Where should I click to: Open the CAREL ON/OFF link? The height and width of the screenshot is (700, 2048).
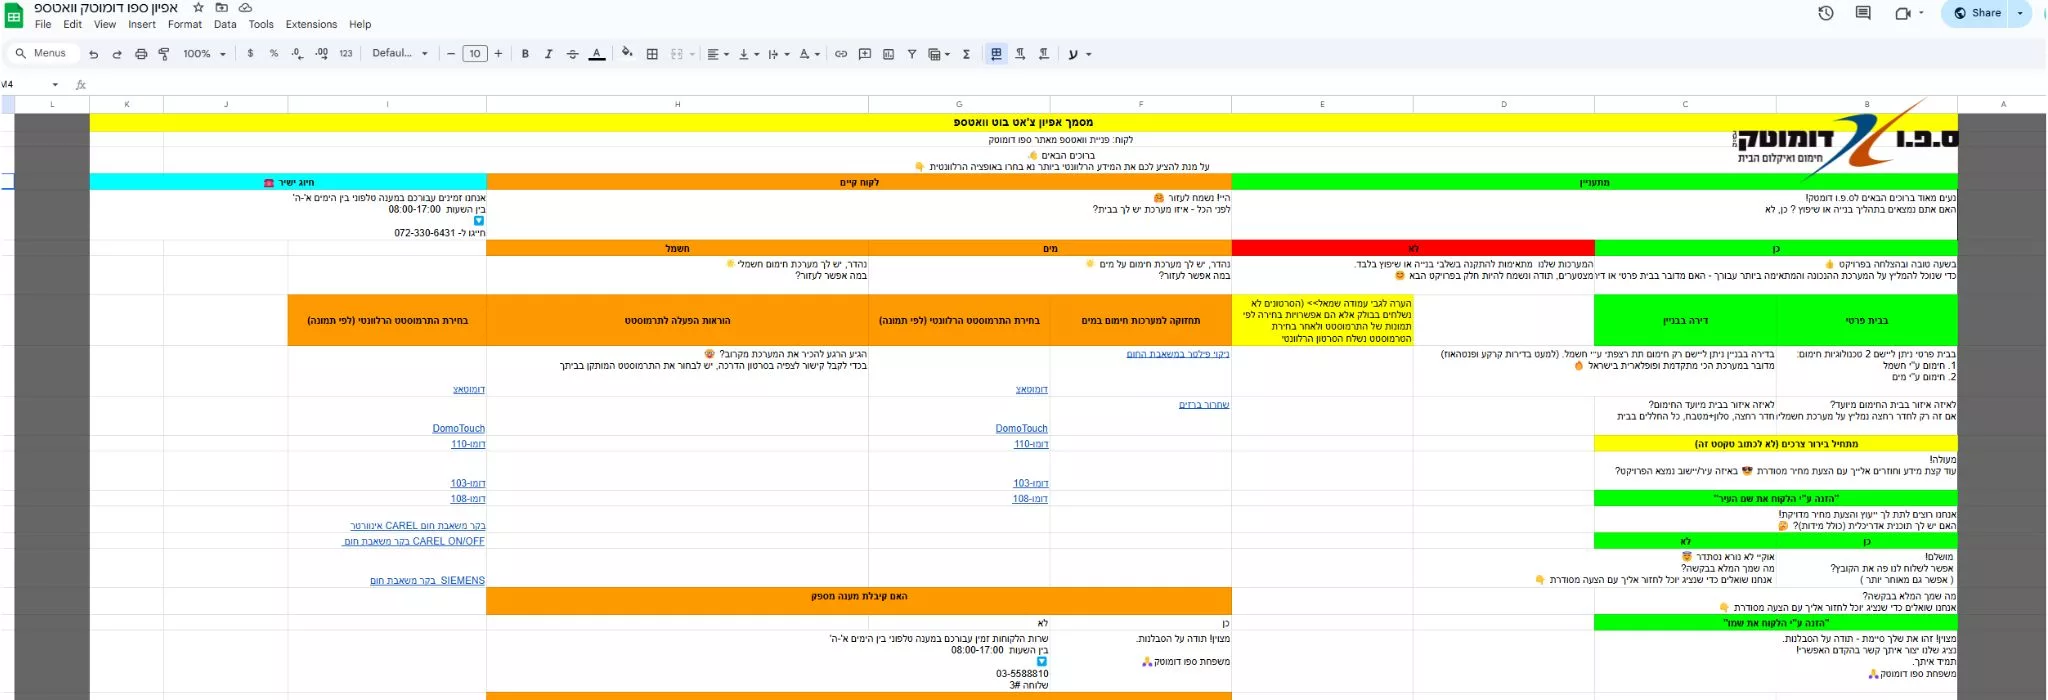tap(414, 541)
